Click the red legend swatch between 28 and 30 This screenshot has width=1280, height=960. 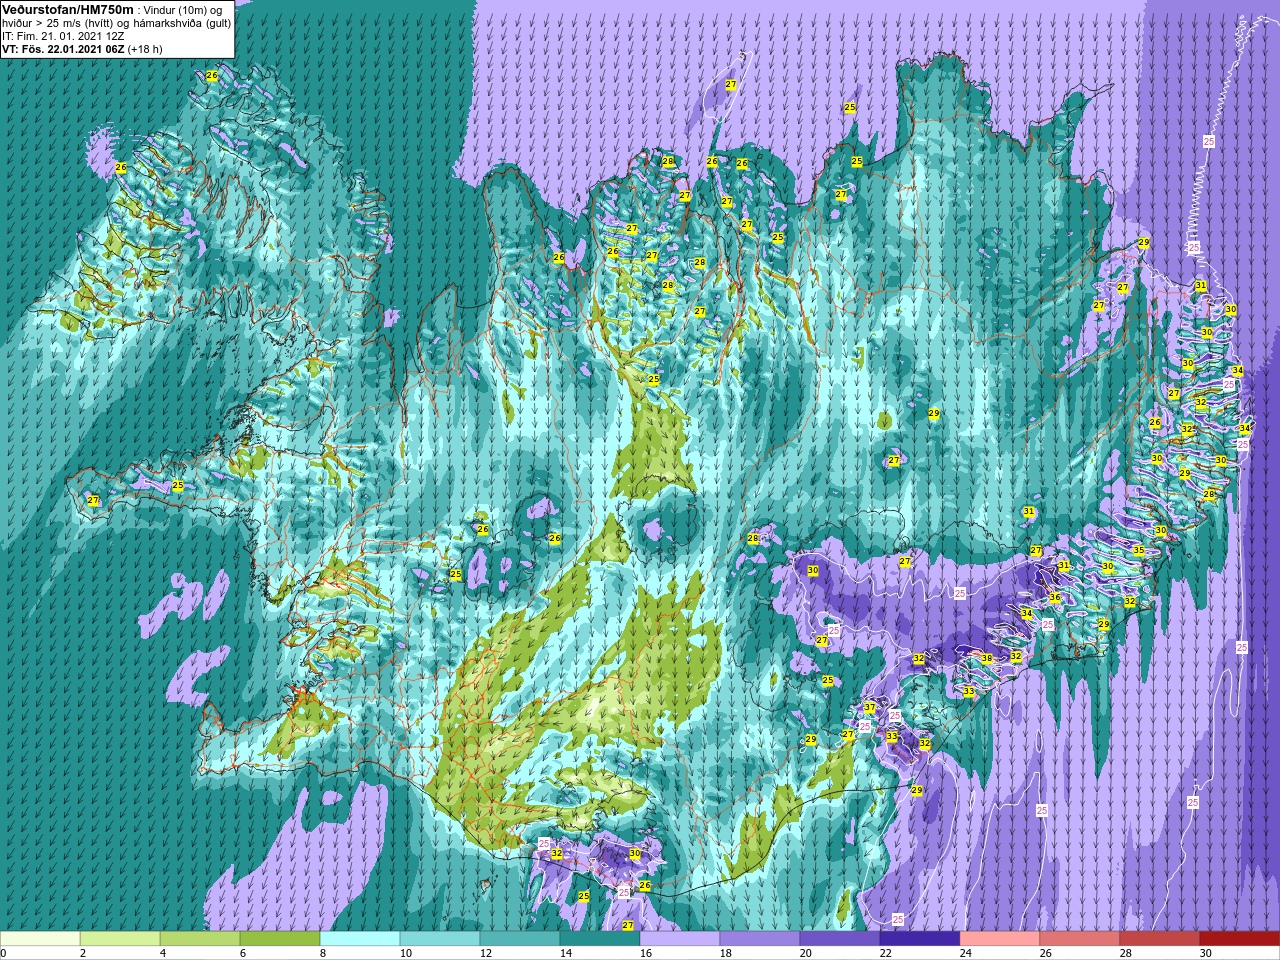pos(1160,940)
